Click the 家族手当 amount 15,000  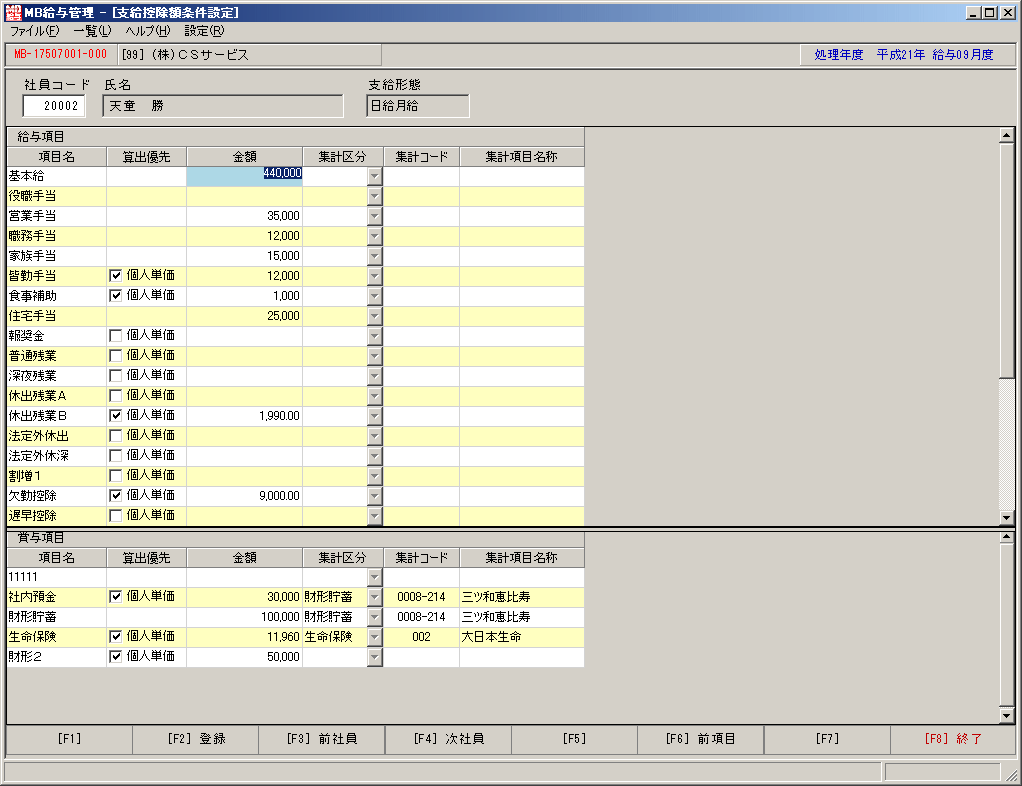(x=244, y=256)
